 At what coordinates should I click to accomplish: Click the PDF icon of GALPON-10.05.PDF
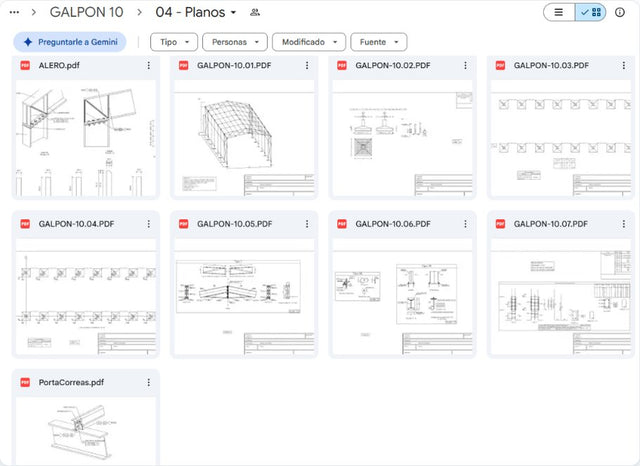184,224
